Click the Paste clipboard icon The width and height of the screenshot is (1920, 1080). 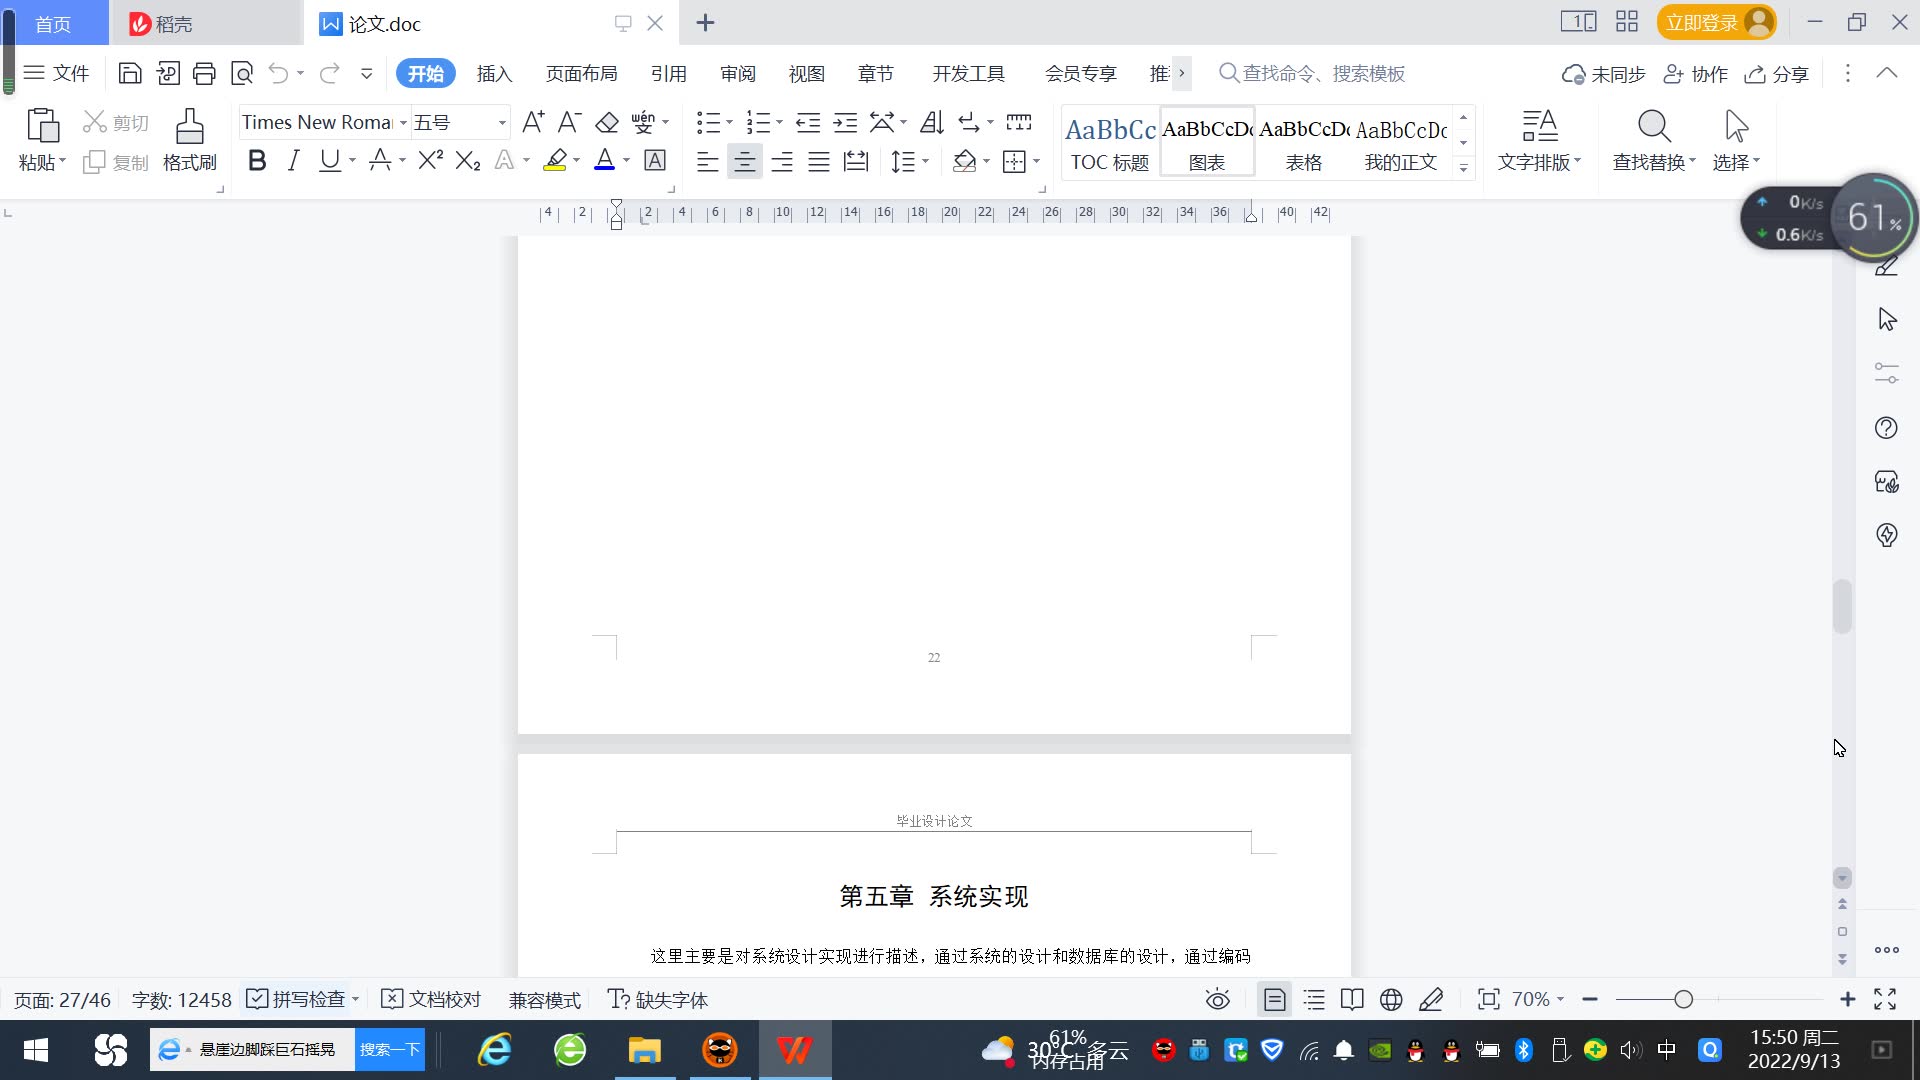click(x=42, y=125)
